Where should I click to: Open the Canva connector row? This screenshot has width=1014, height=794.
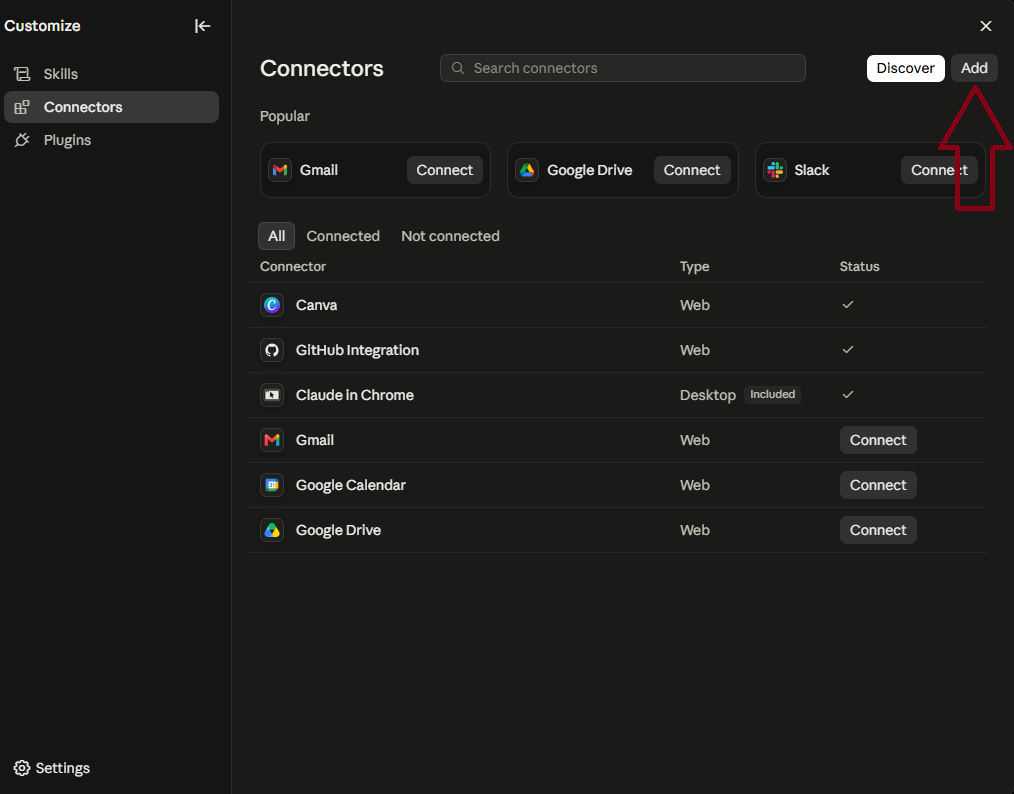coord(618,305)
